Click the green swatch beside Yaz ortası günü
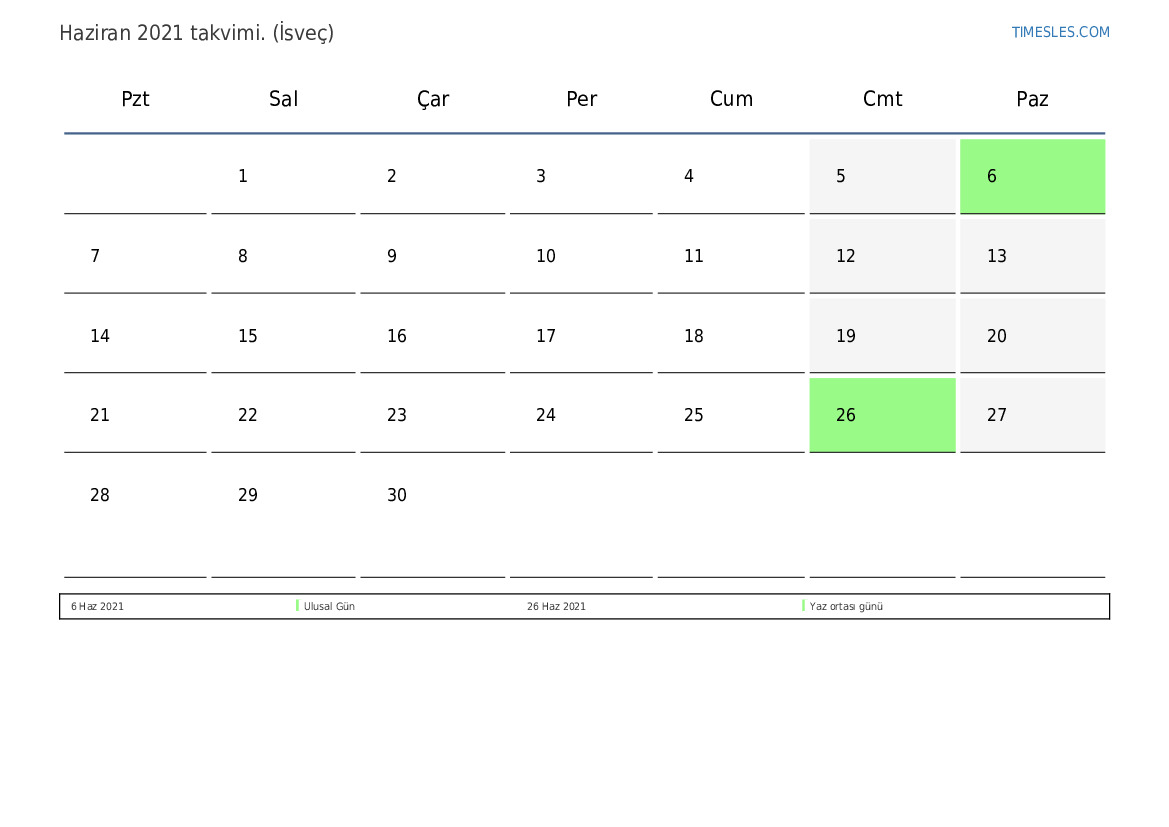The width and height of the screenshot is (1169, 827). [804, 606]
